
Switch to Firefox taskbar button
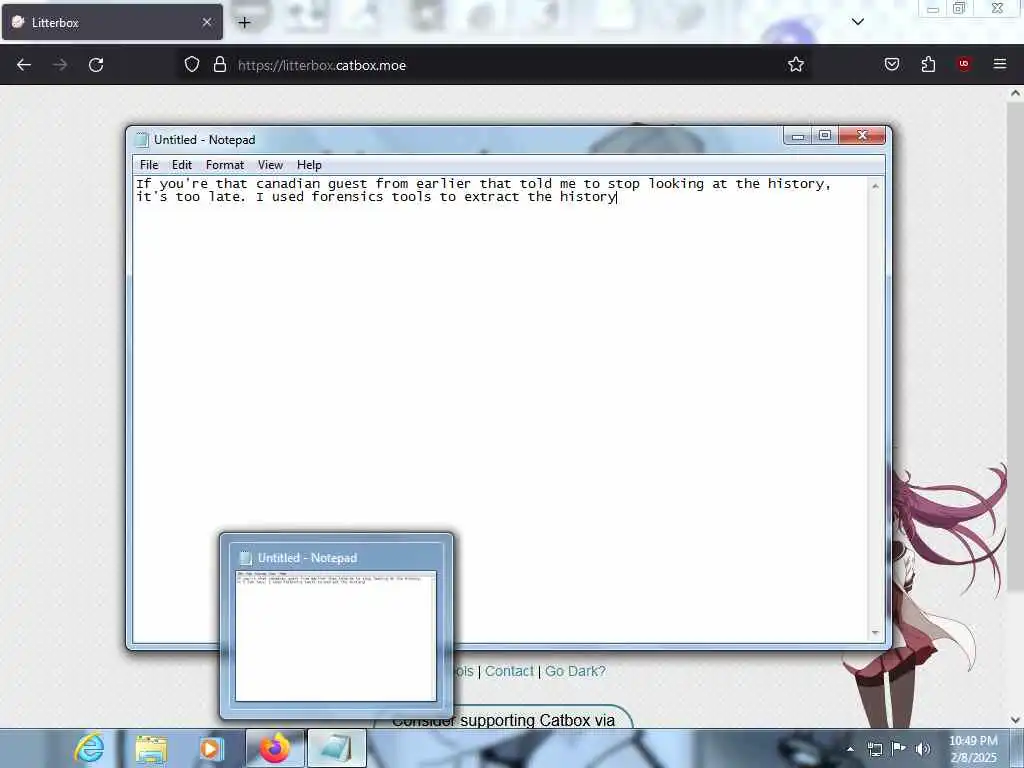(x=275, y=748)
